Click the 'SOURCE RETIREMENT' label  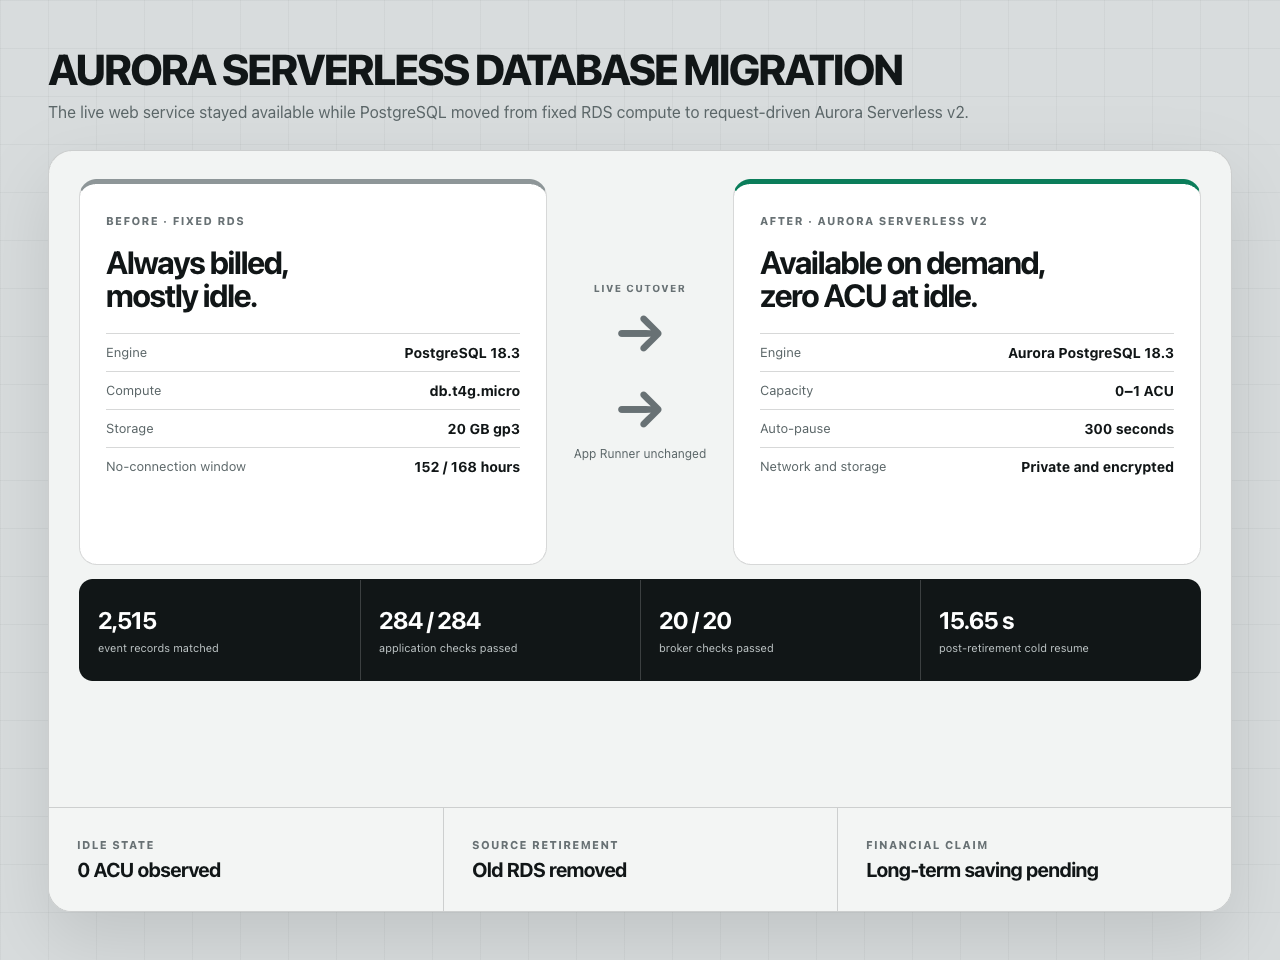[x=545, y=845]
